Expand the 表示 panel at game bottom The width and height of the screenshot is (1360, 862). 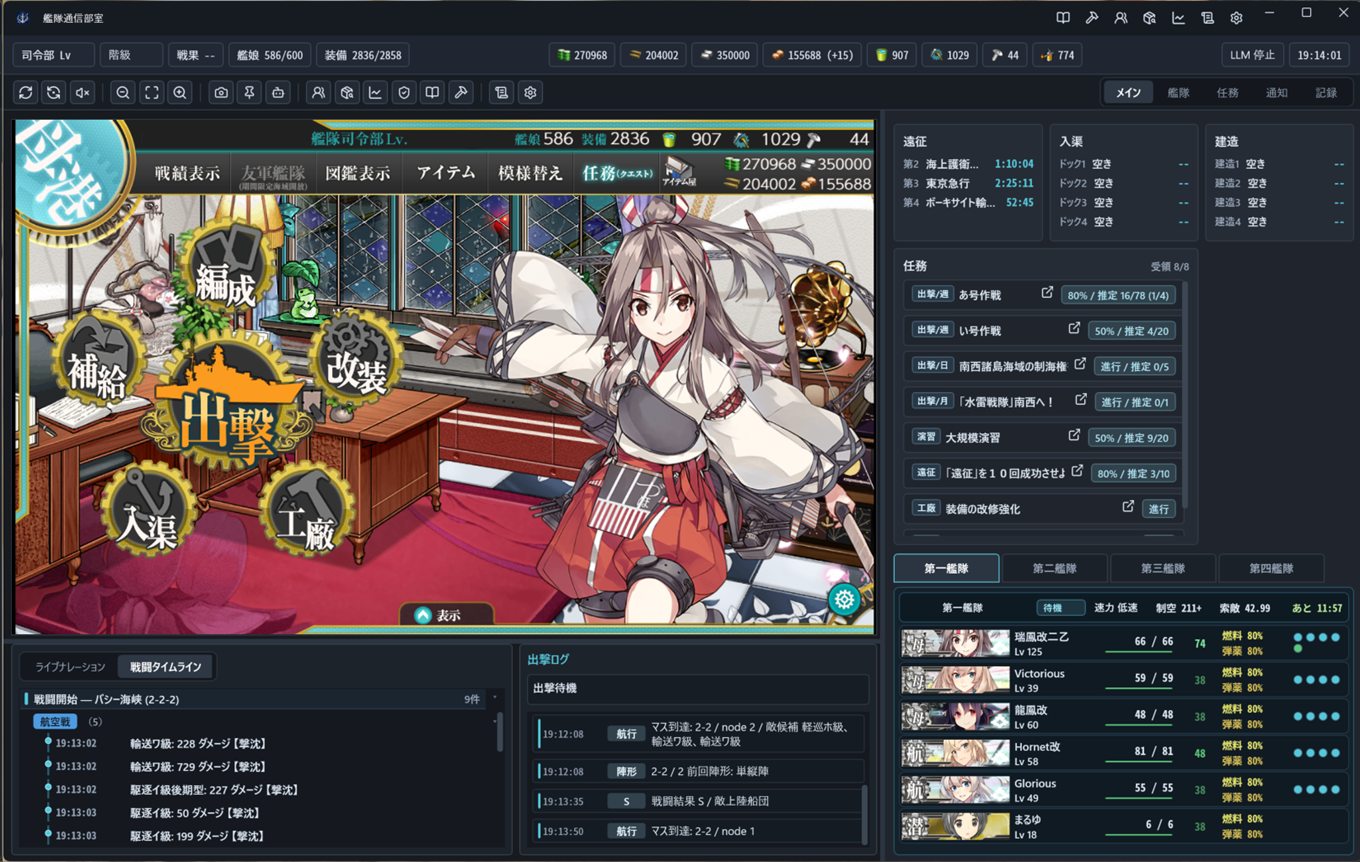446,615
